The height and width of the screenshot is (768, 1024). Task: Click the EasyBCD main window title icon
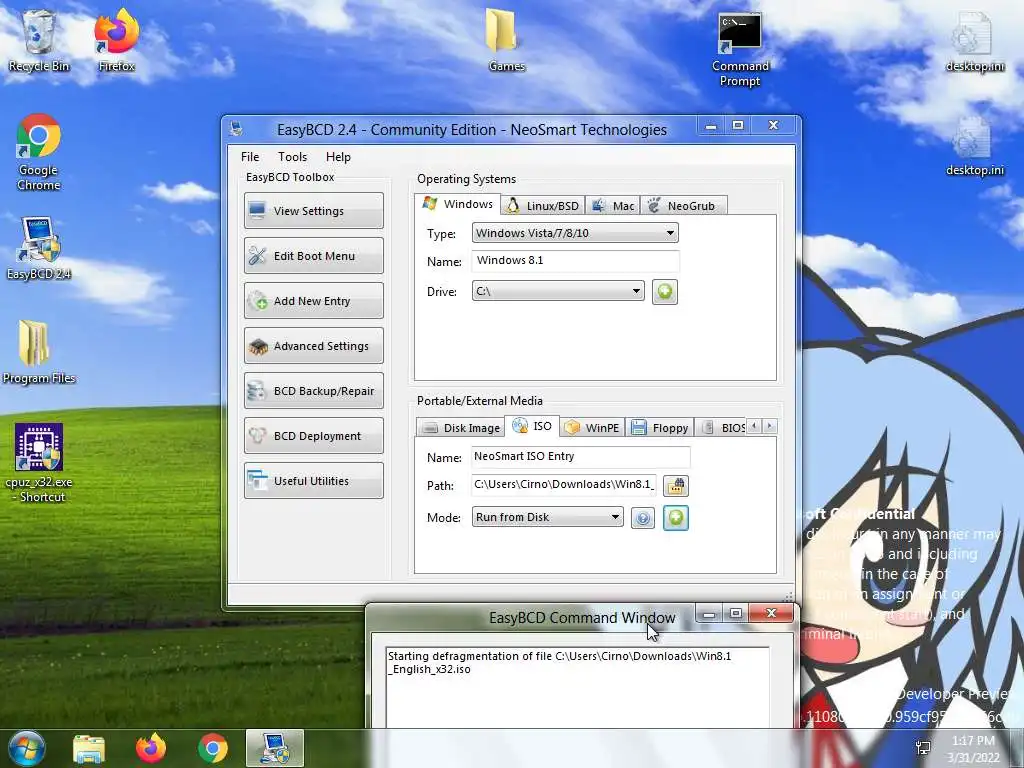(x=236, y=129)
